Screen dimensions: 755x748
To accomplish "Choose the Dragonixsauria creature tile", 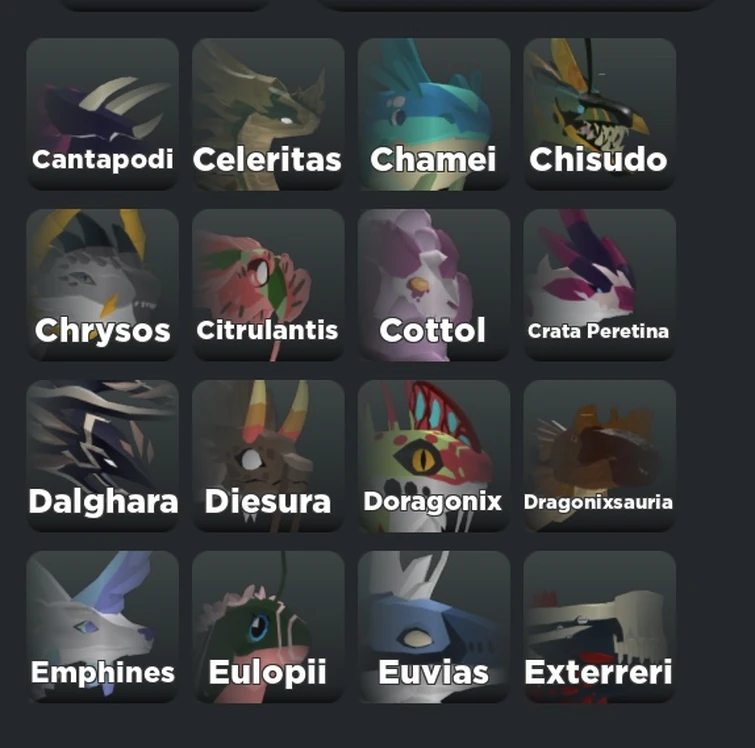I will (x=599, y=456).
